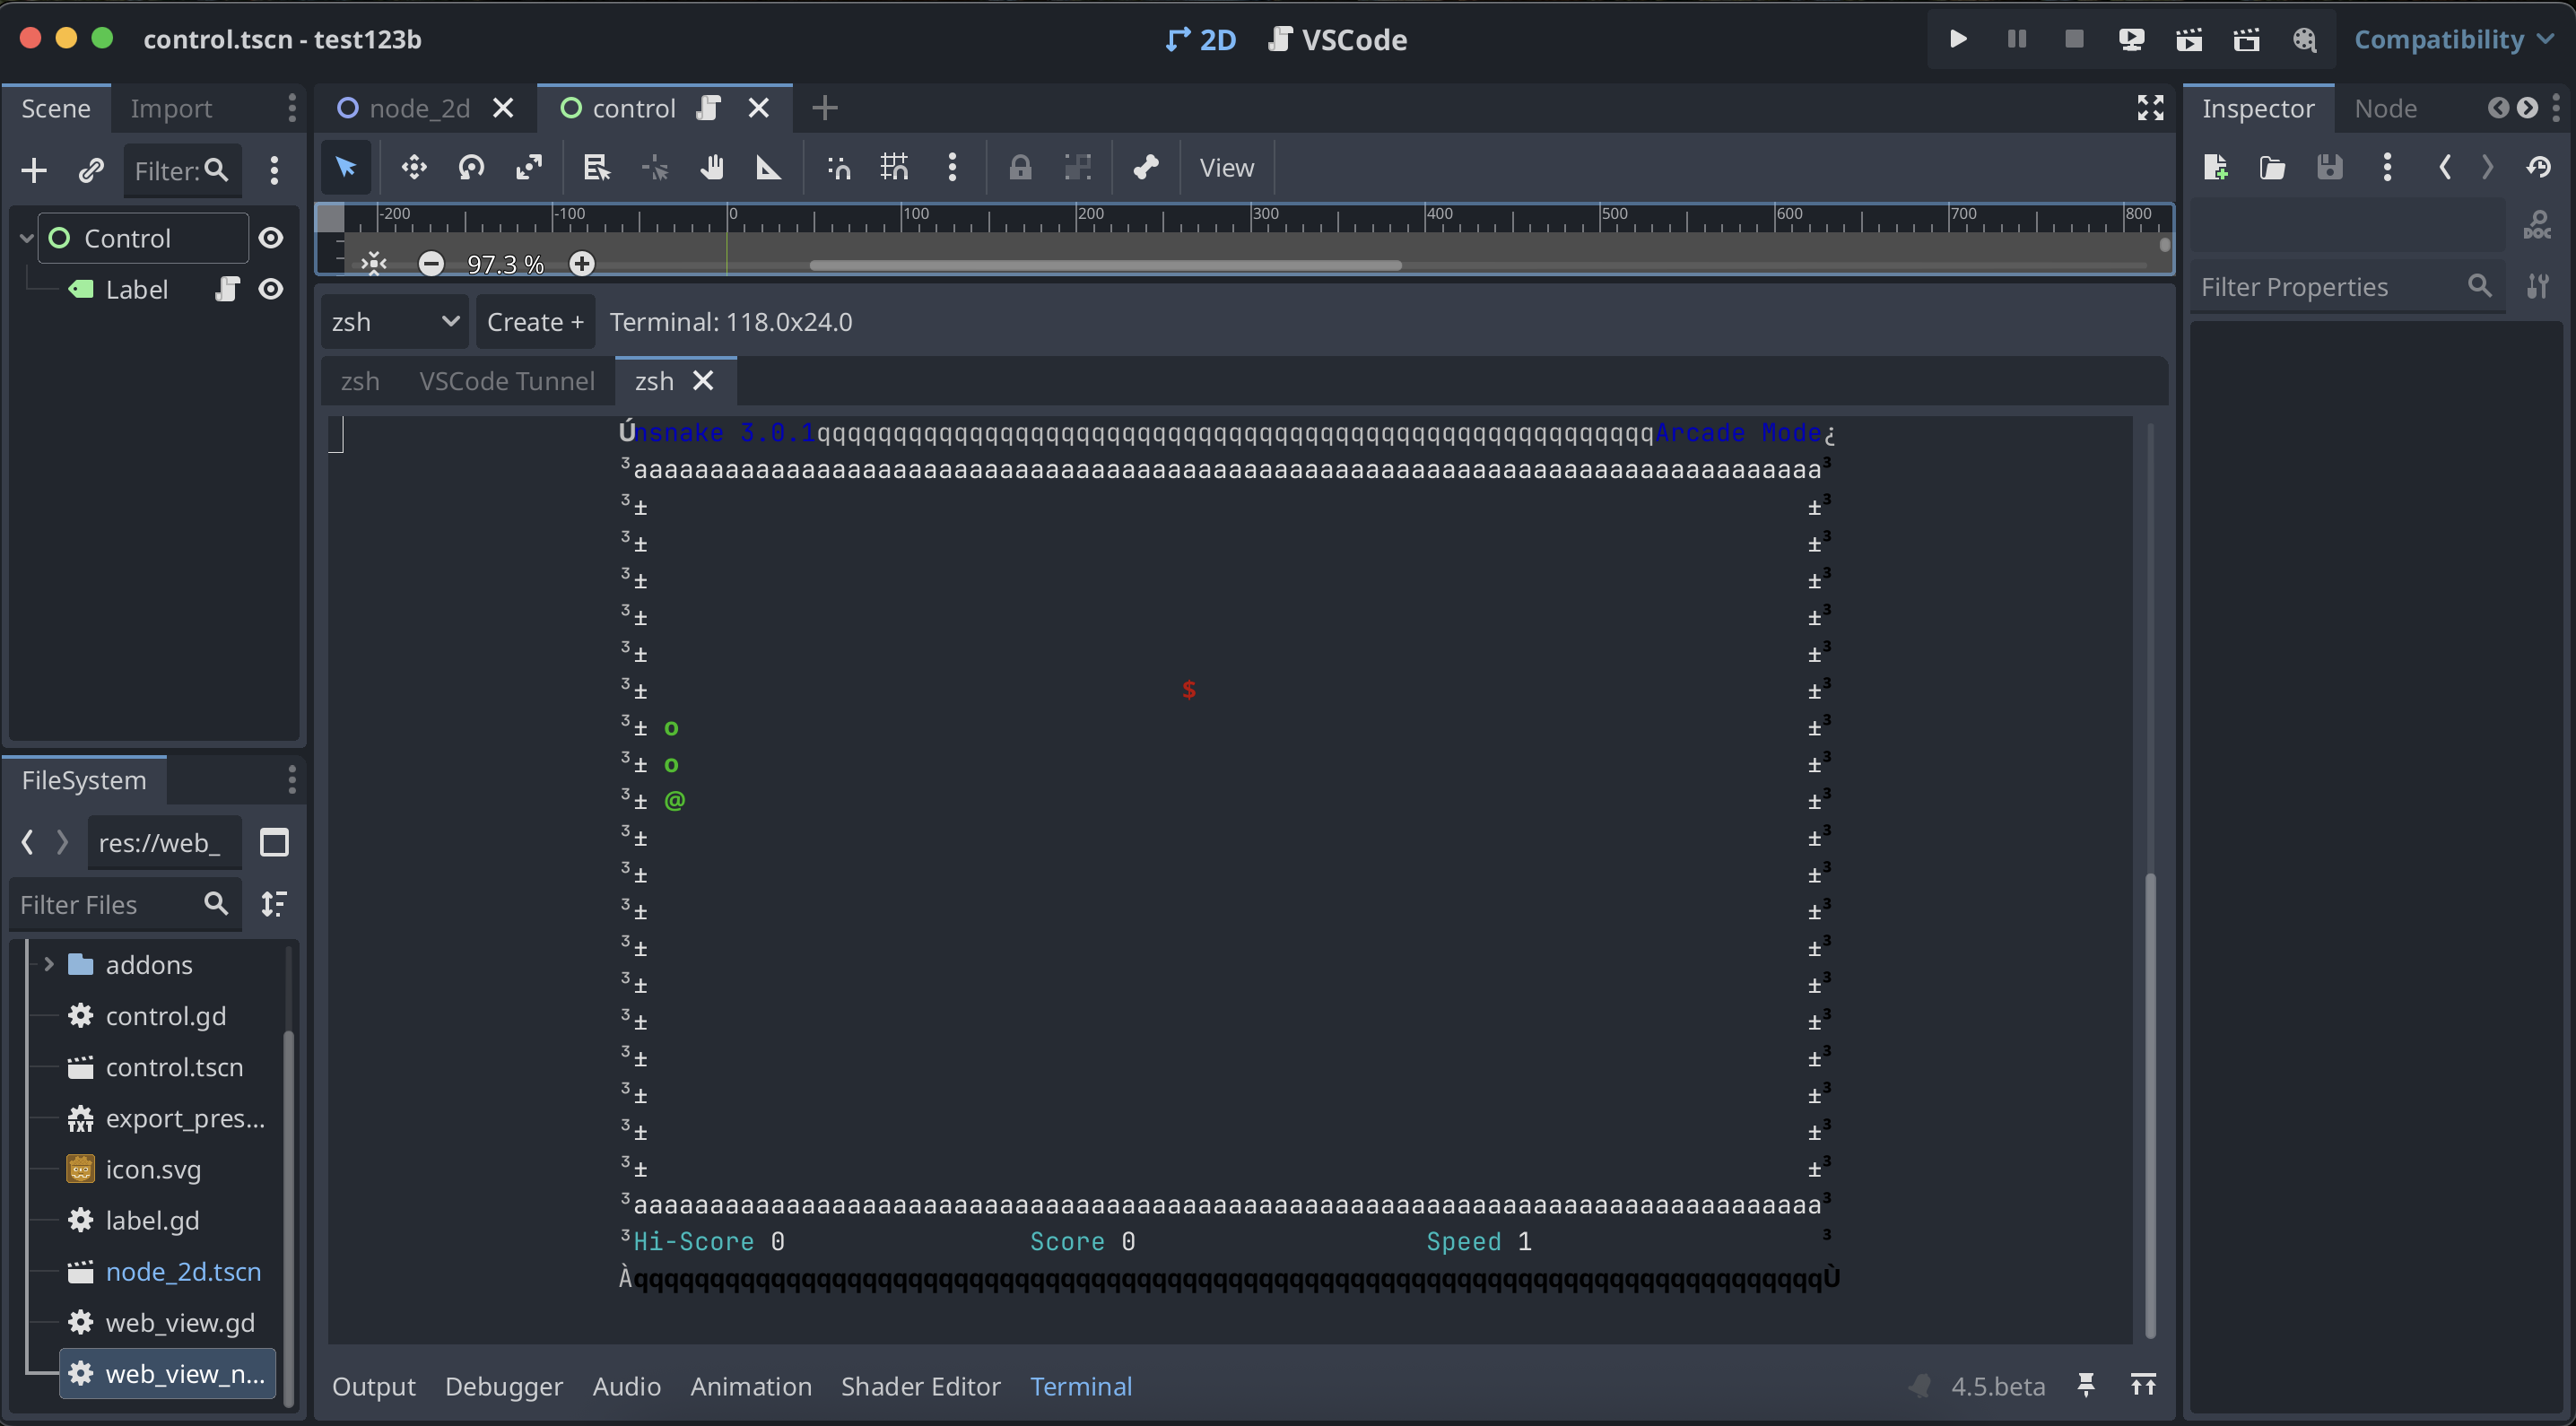Open the Debugger bottom panel
This screenshot has width=2576, height=1426.
point(504,1386)
